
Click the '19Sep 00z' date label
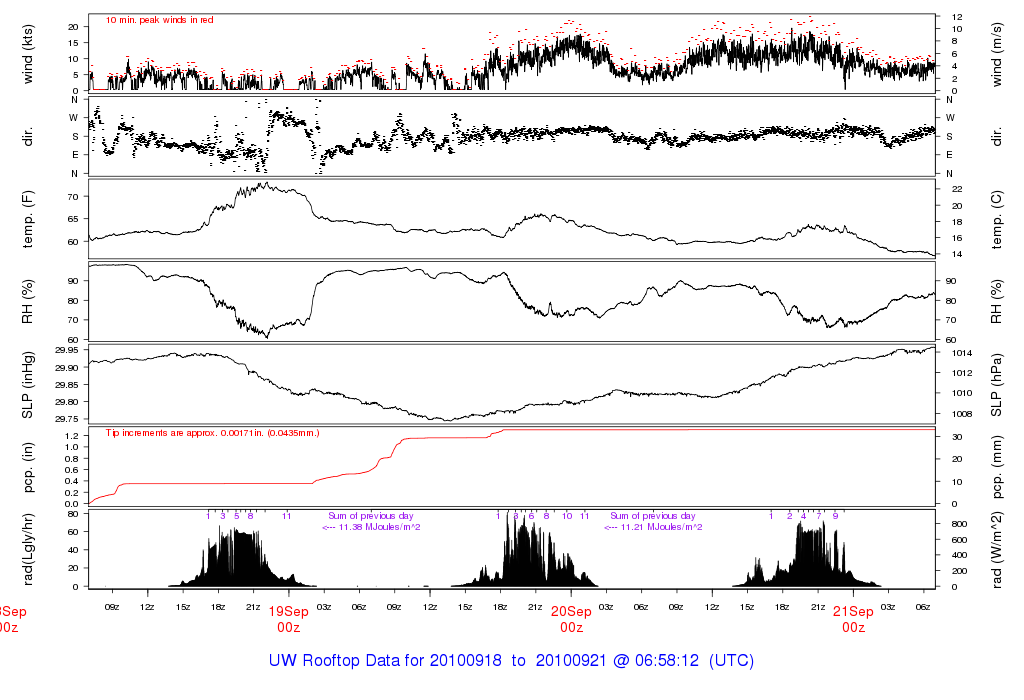[x=289, y=620]
